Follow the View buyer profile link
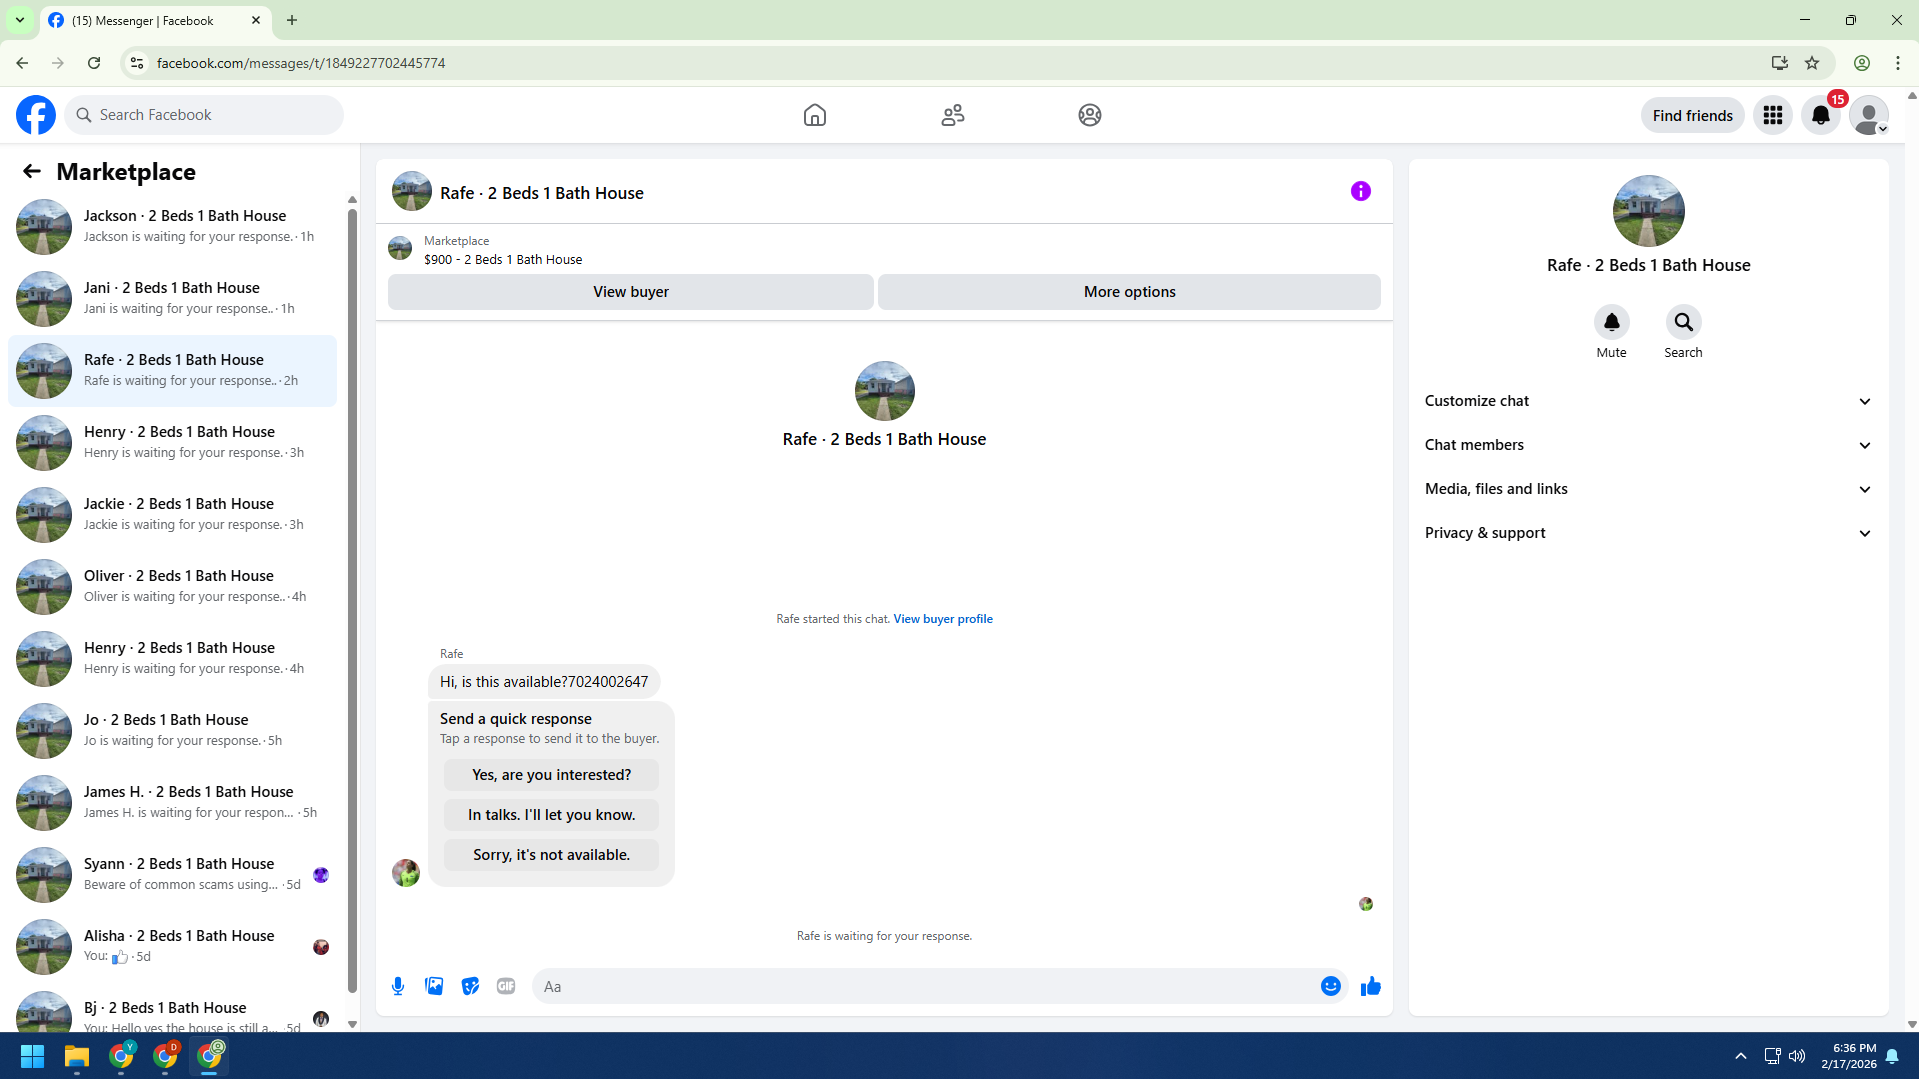The image size is (1919, 1079). pos(943,619)
